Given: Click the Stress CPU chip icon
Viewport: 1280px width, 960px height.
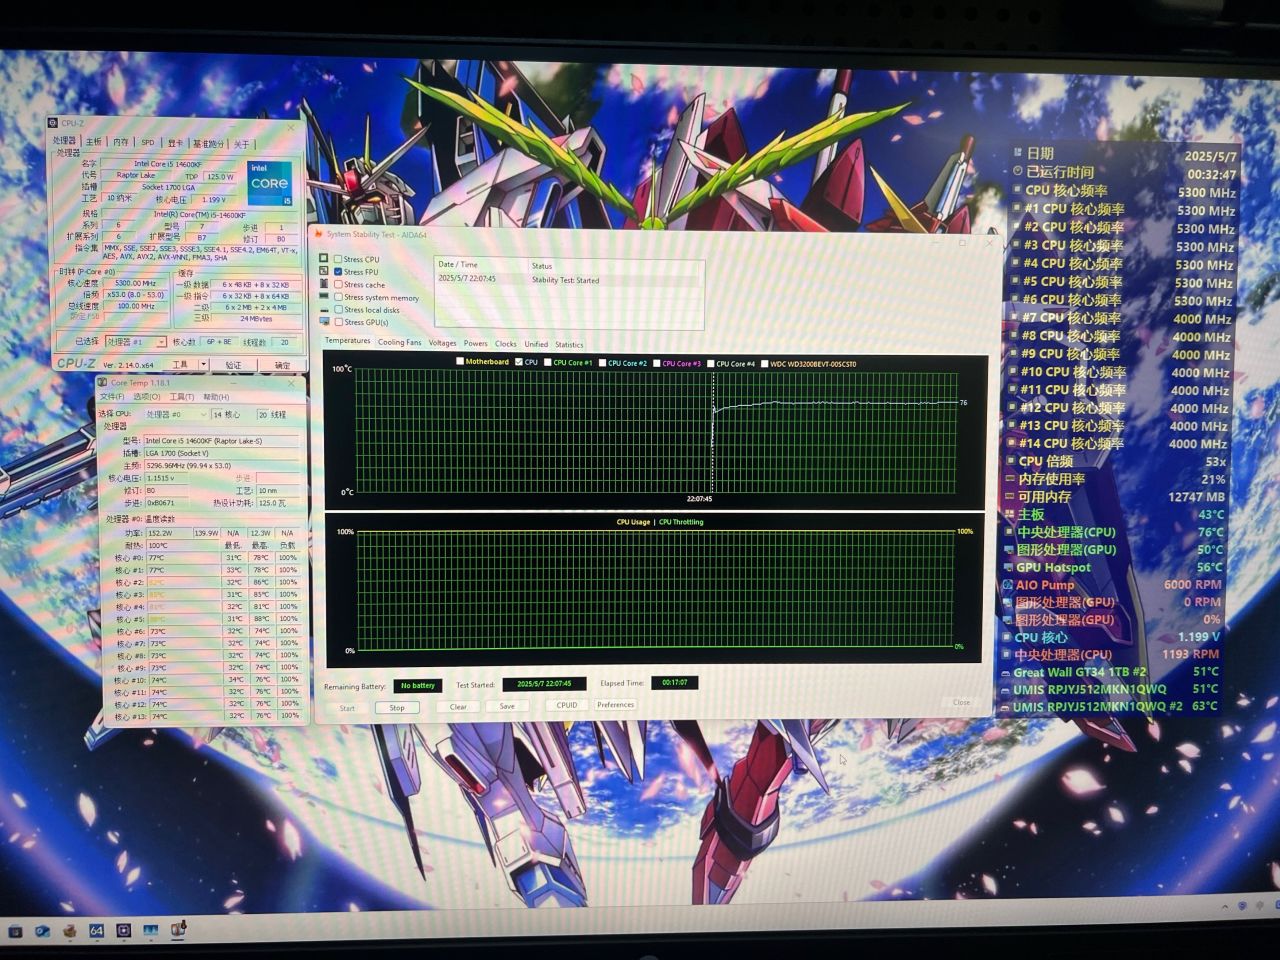Looking at the screenshot, I should 323,259.
